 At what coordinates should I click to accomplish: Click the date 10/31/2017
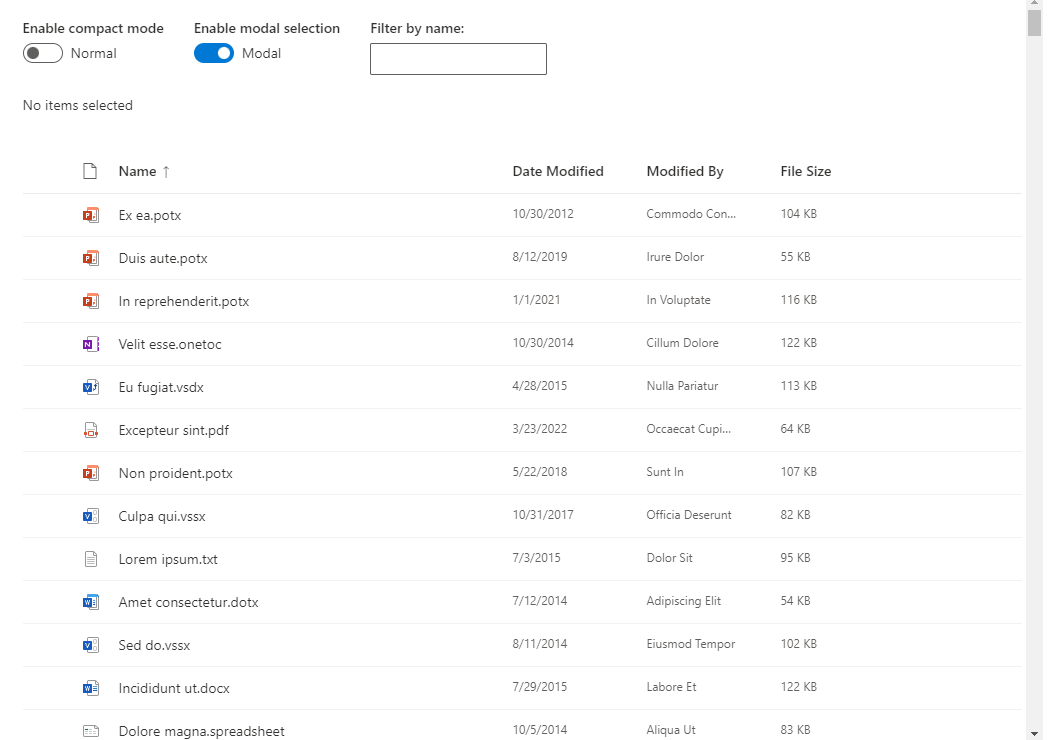(x=543, y=515)
